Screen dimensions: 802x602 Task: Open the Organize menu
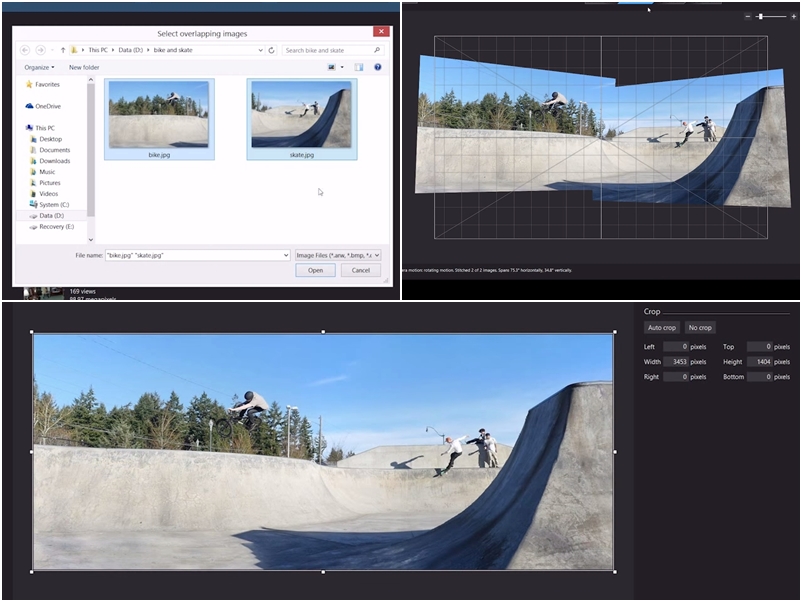coord(39,67)
